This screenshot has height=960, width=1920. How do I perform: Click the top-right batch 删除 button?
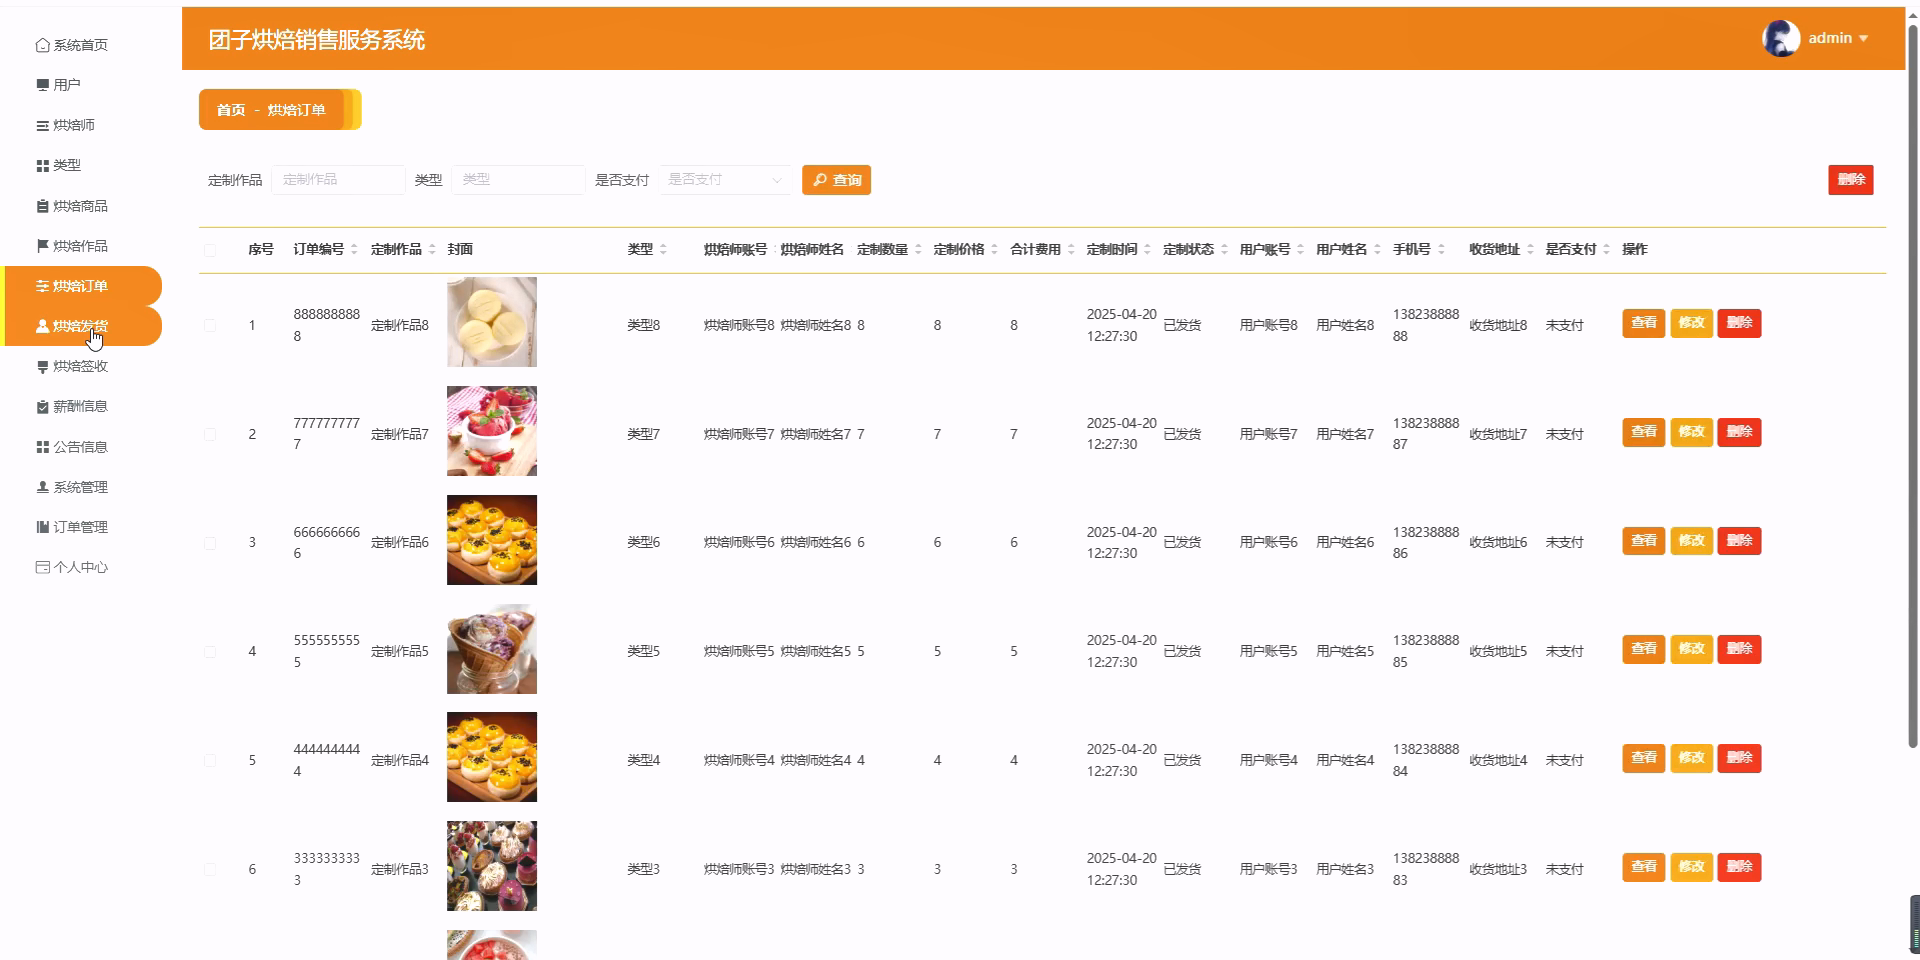1851,180
